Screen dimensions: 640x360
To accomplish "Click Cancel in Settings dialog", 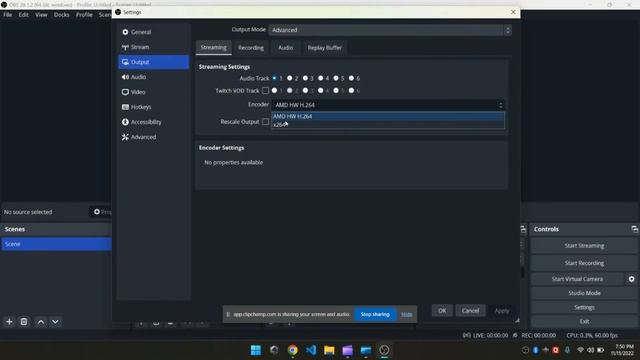I will pos(470,311).
